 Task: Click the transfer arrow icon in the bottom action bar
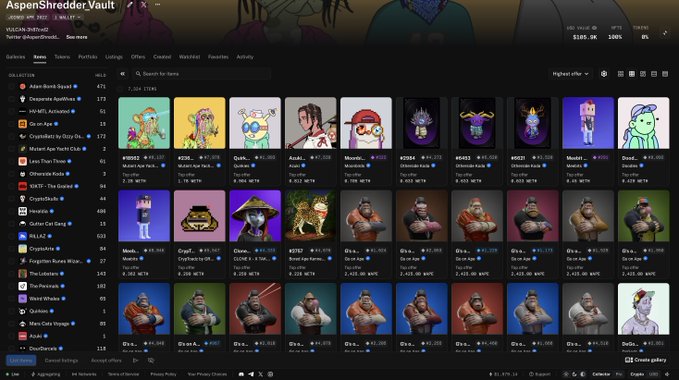click(x=136, y=360)
